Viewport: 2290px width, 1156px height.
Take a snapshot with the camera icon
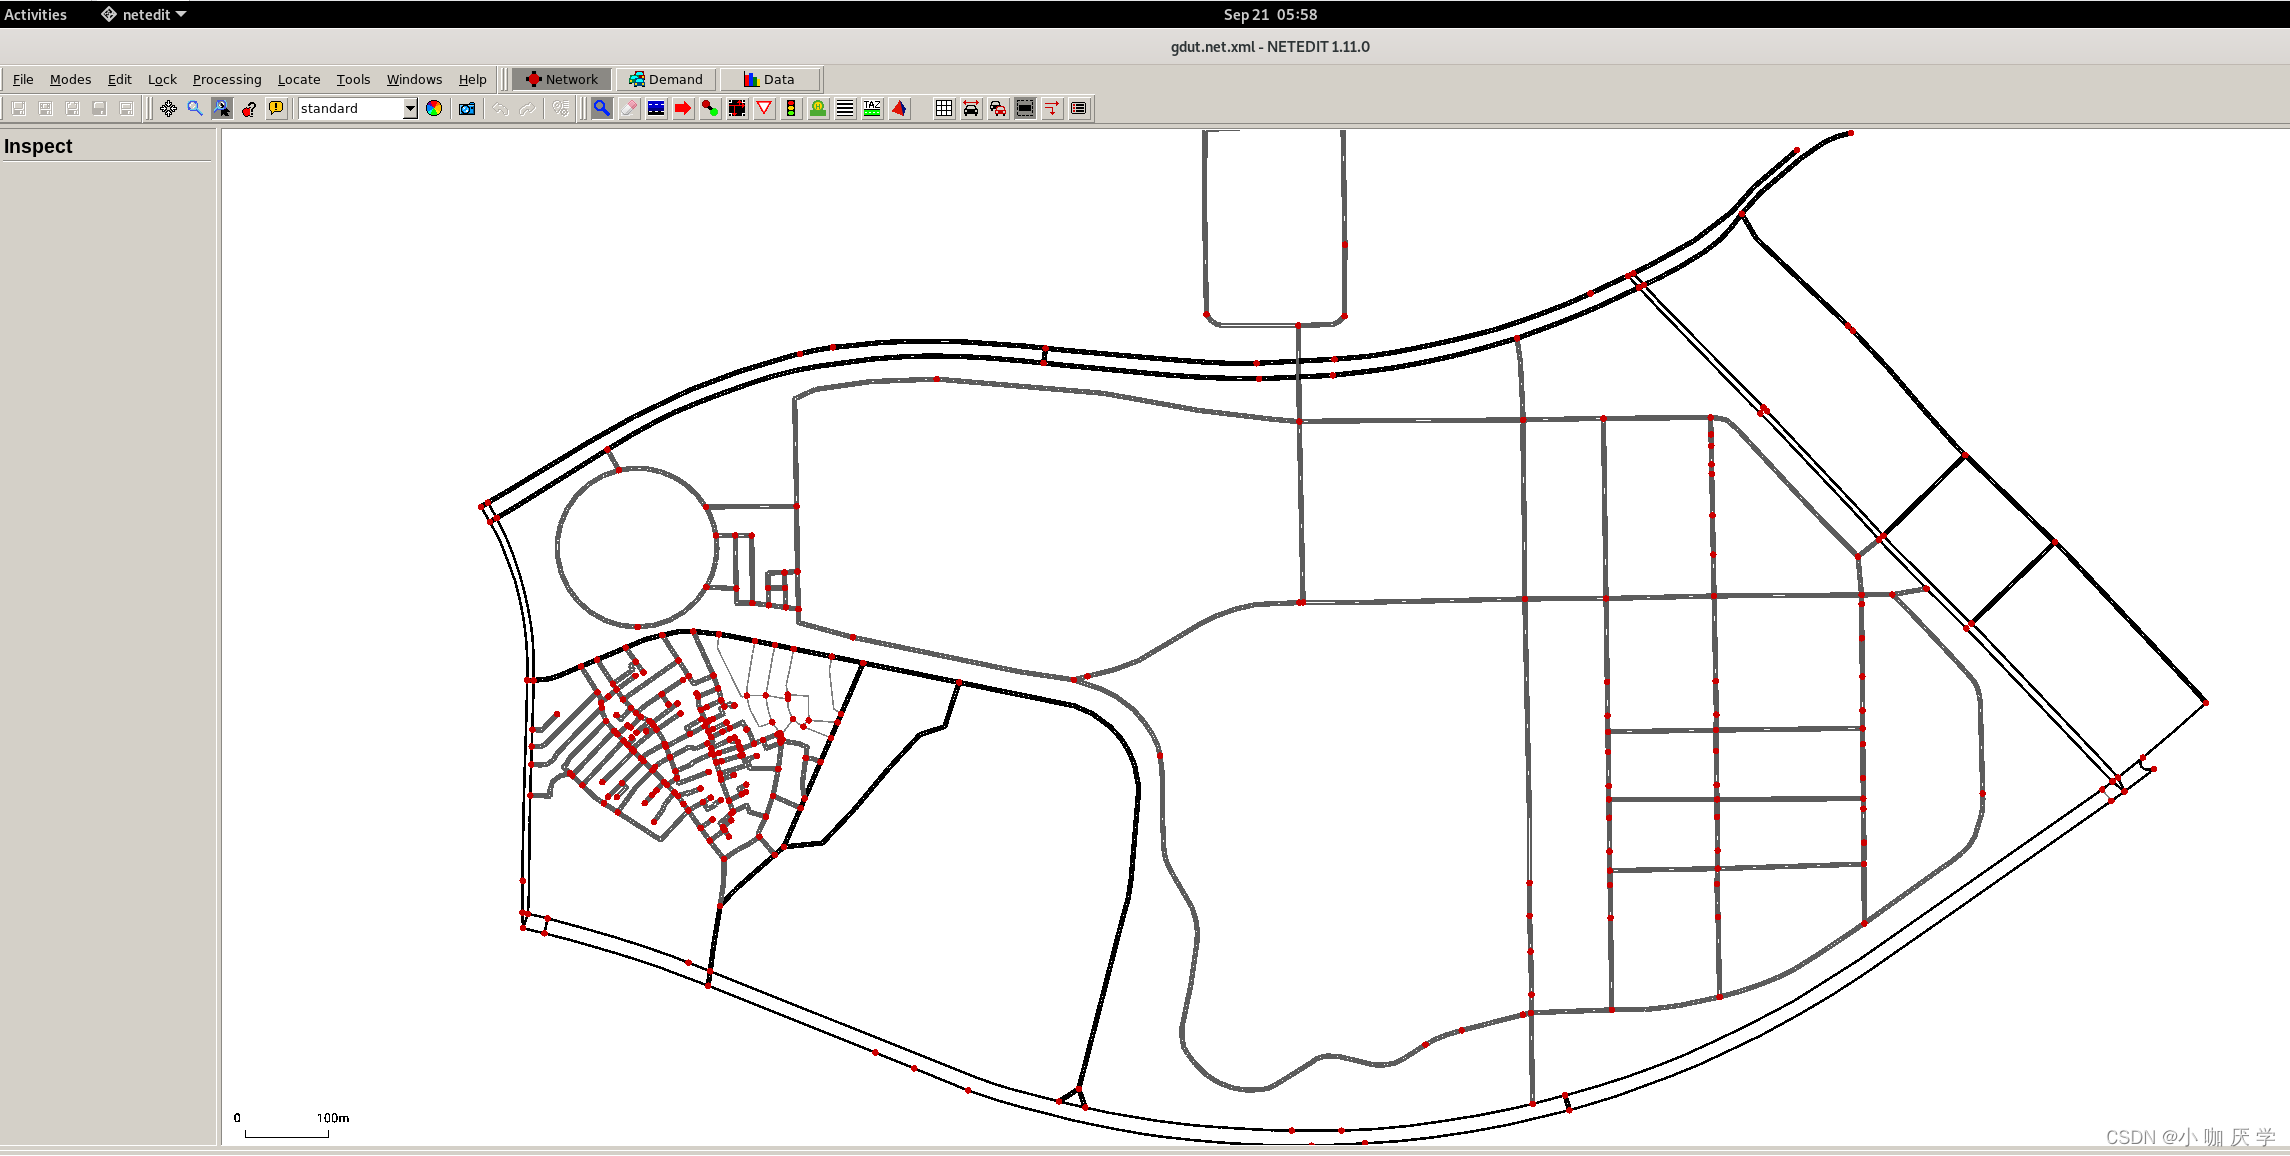(467, 108)
